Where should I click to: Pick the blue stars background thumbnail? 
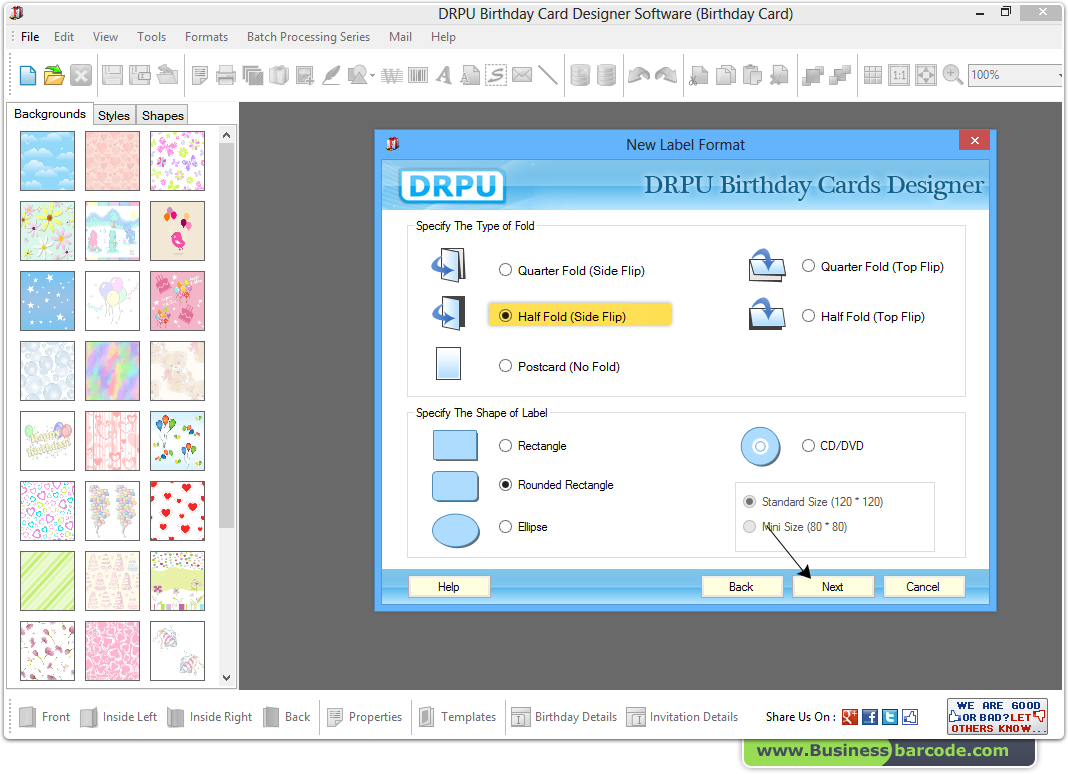[48, 300]
